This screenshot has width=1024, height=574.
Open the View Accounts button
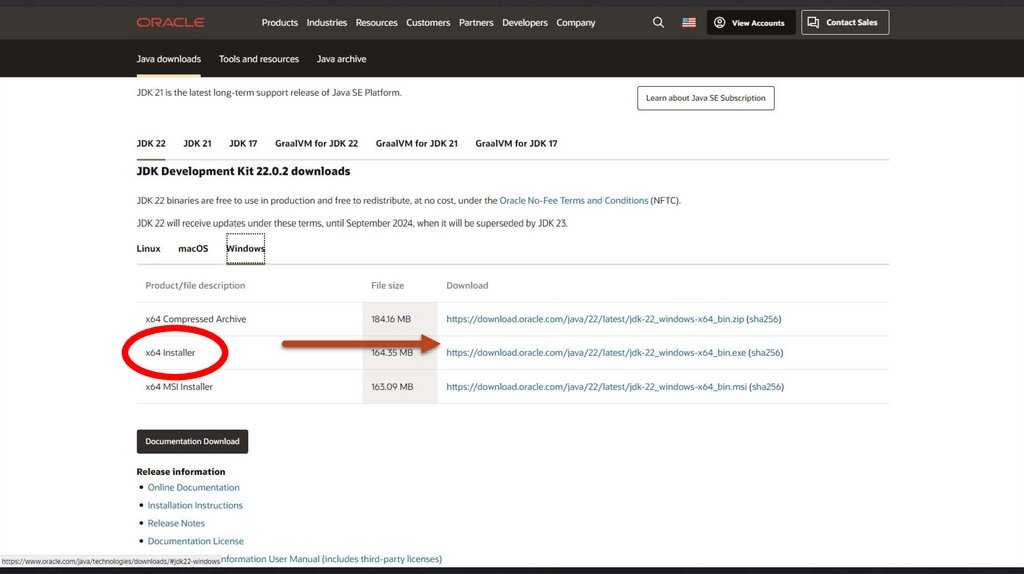coord(750,22)
